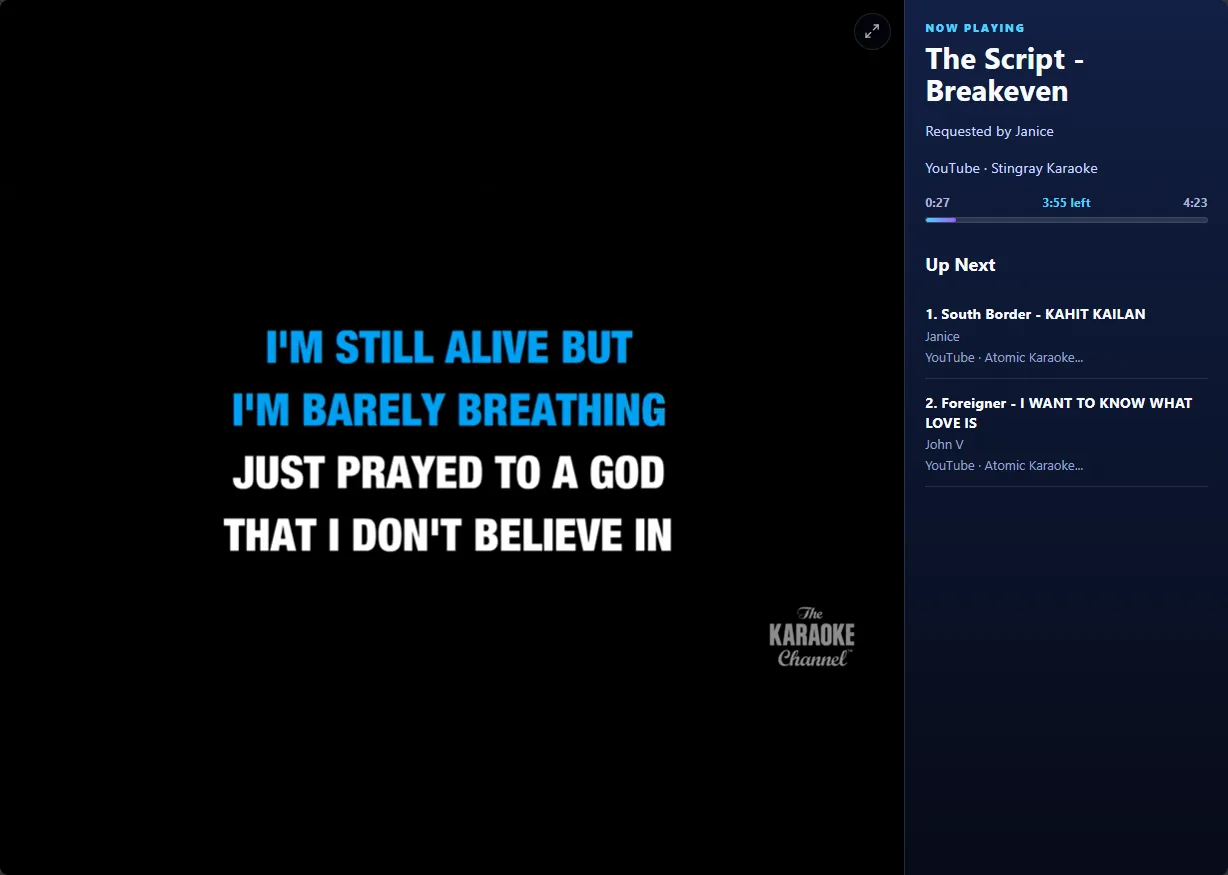Viewport: 1228px width, 875px height.
Task: Click the fullscreen expand icon on the video
Action: click(872, 31)
